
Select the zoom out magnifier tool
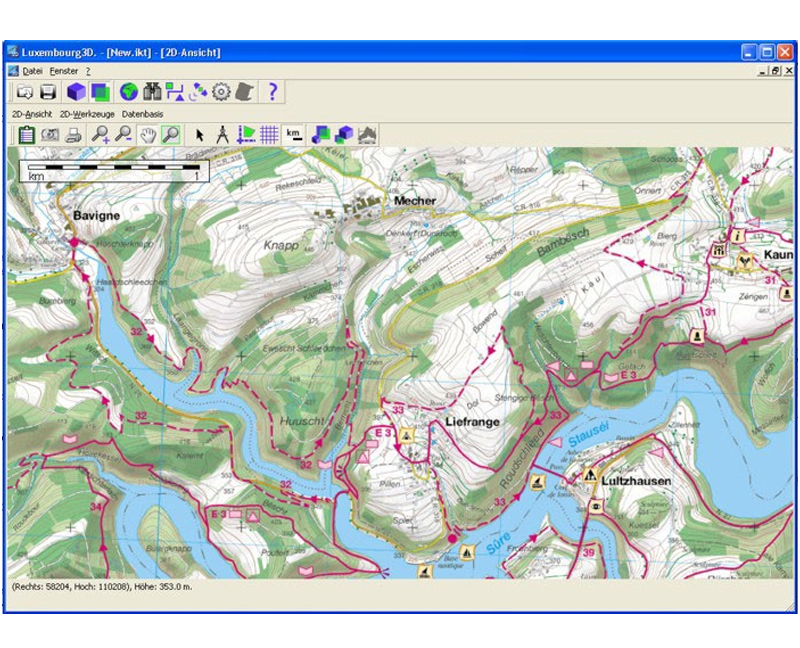coord(123,134)
